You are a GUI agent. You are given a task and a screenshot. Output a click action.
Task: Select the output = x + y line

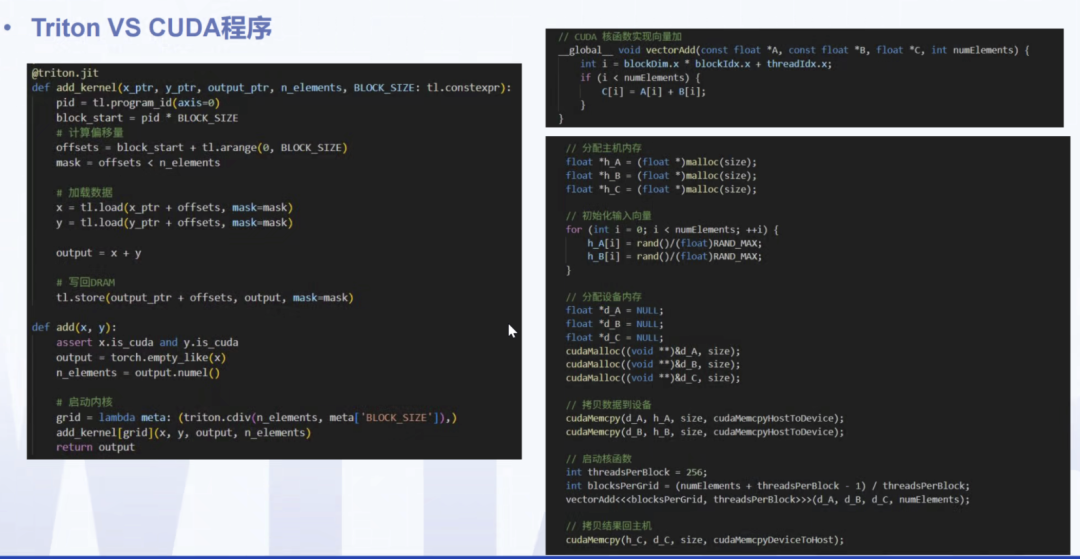[98, 253]
